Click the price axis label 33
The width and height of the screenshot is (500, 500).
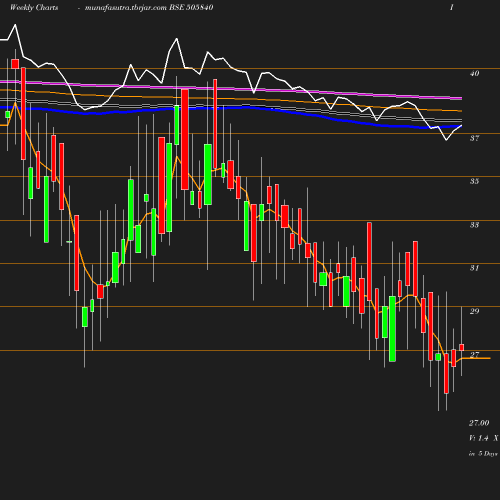tap(474, 225)
